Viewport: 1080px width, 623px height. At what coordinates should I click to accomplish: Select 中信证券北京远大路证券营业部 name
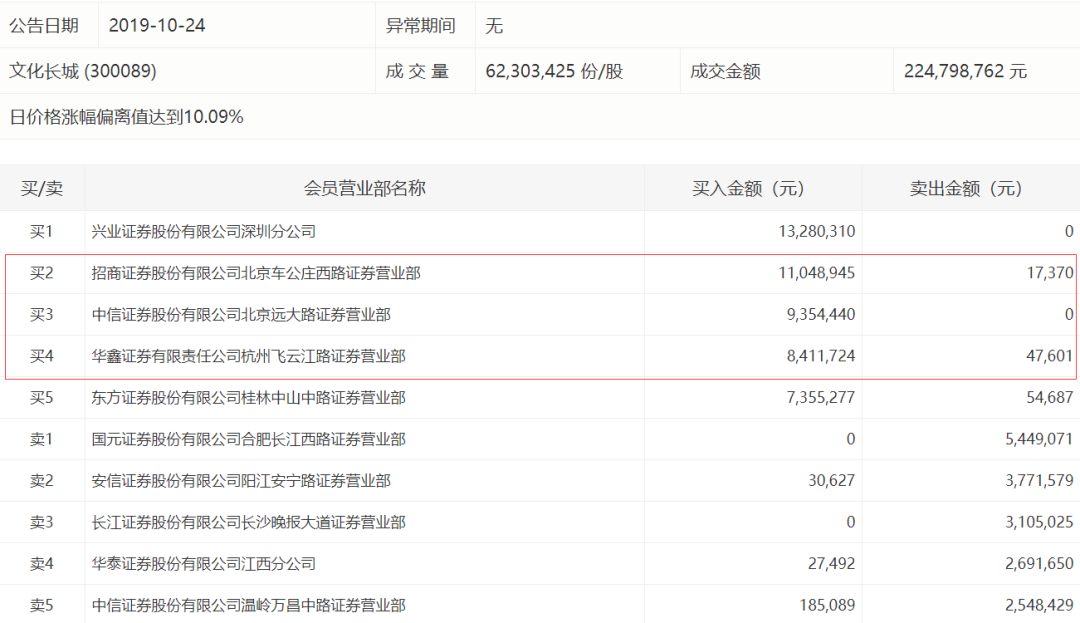(241, 315)
